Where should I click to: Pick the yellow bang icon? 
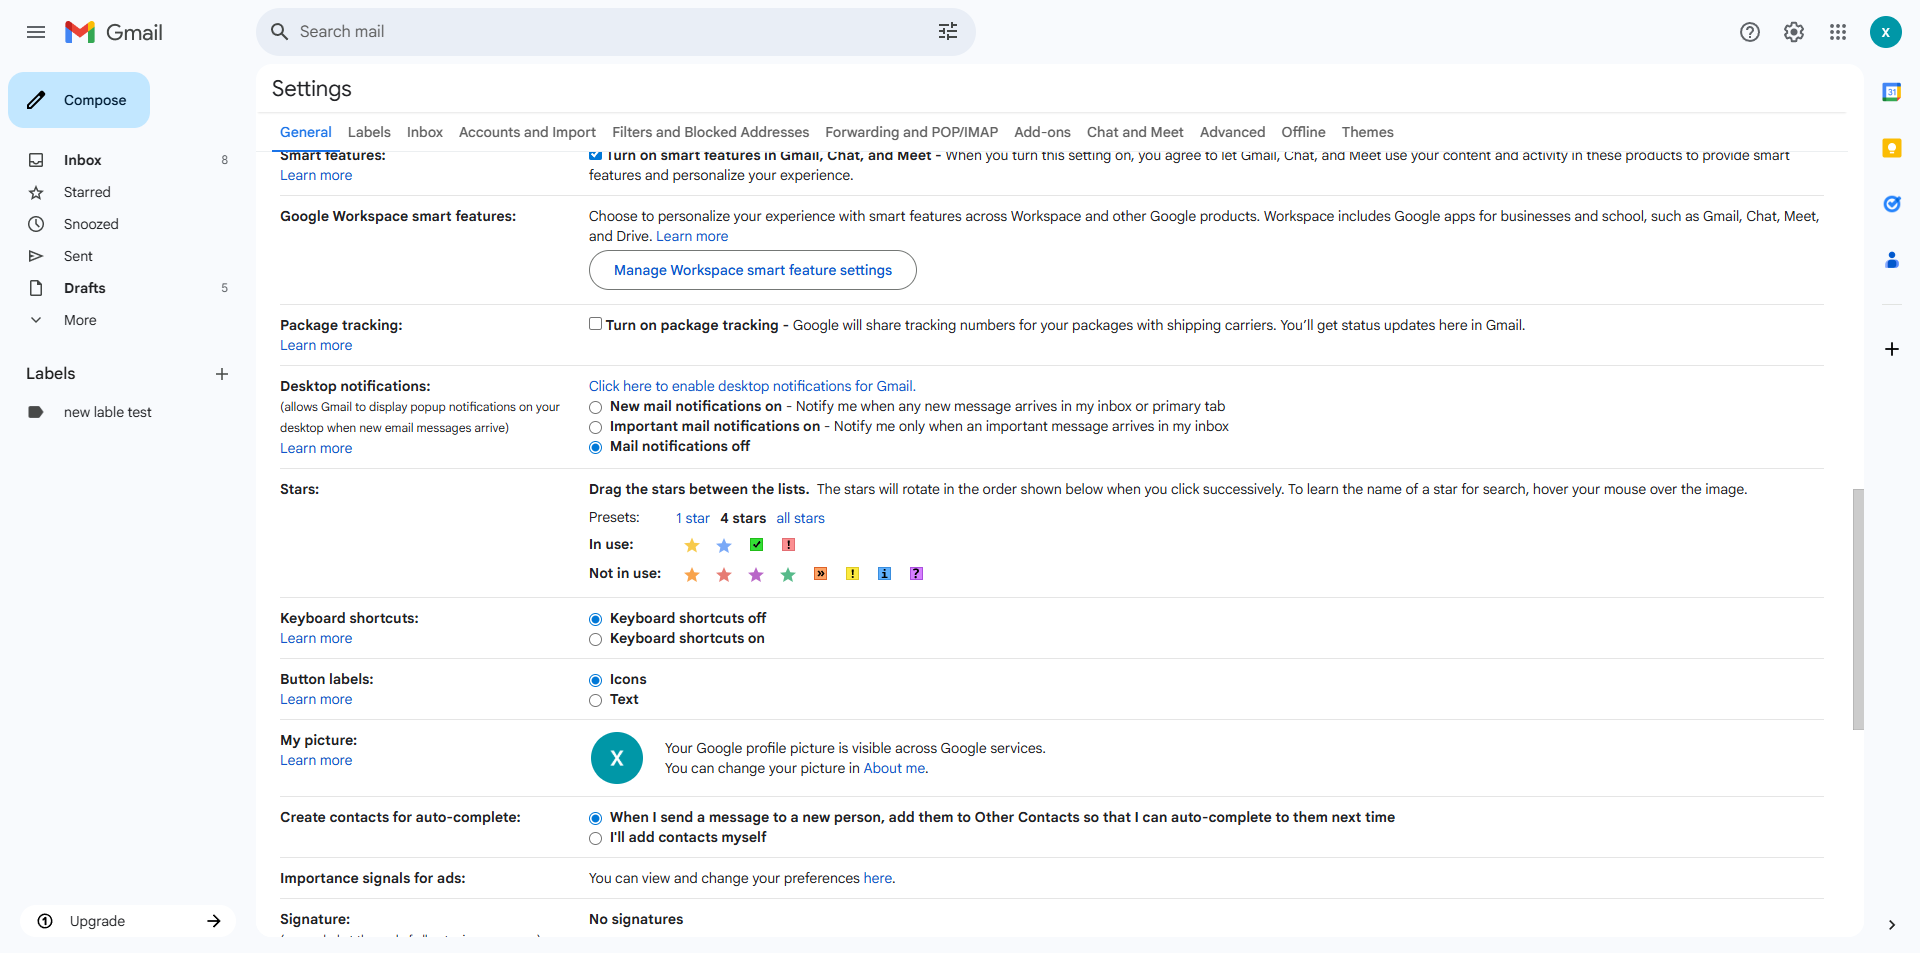[852, 574]
